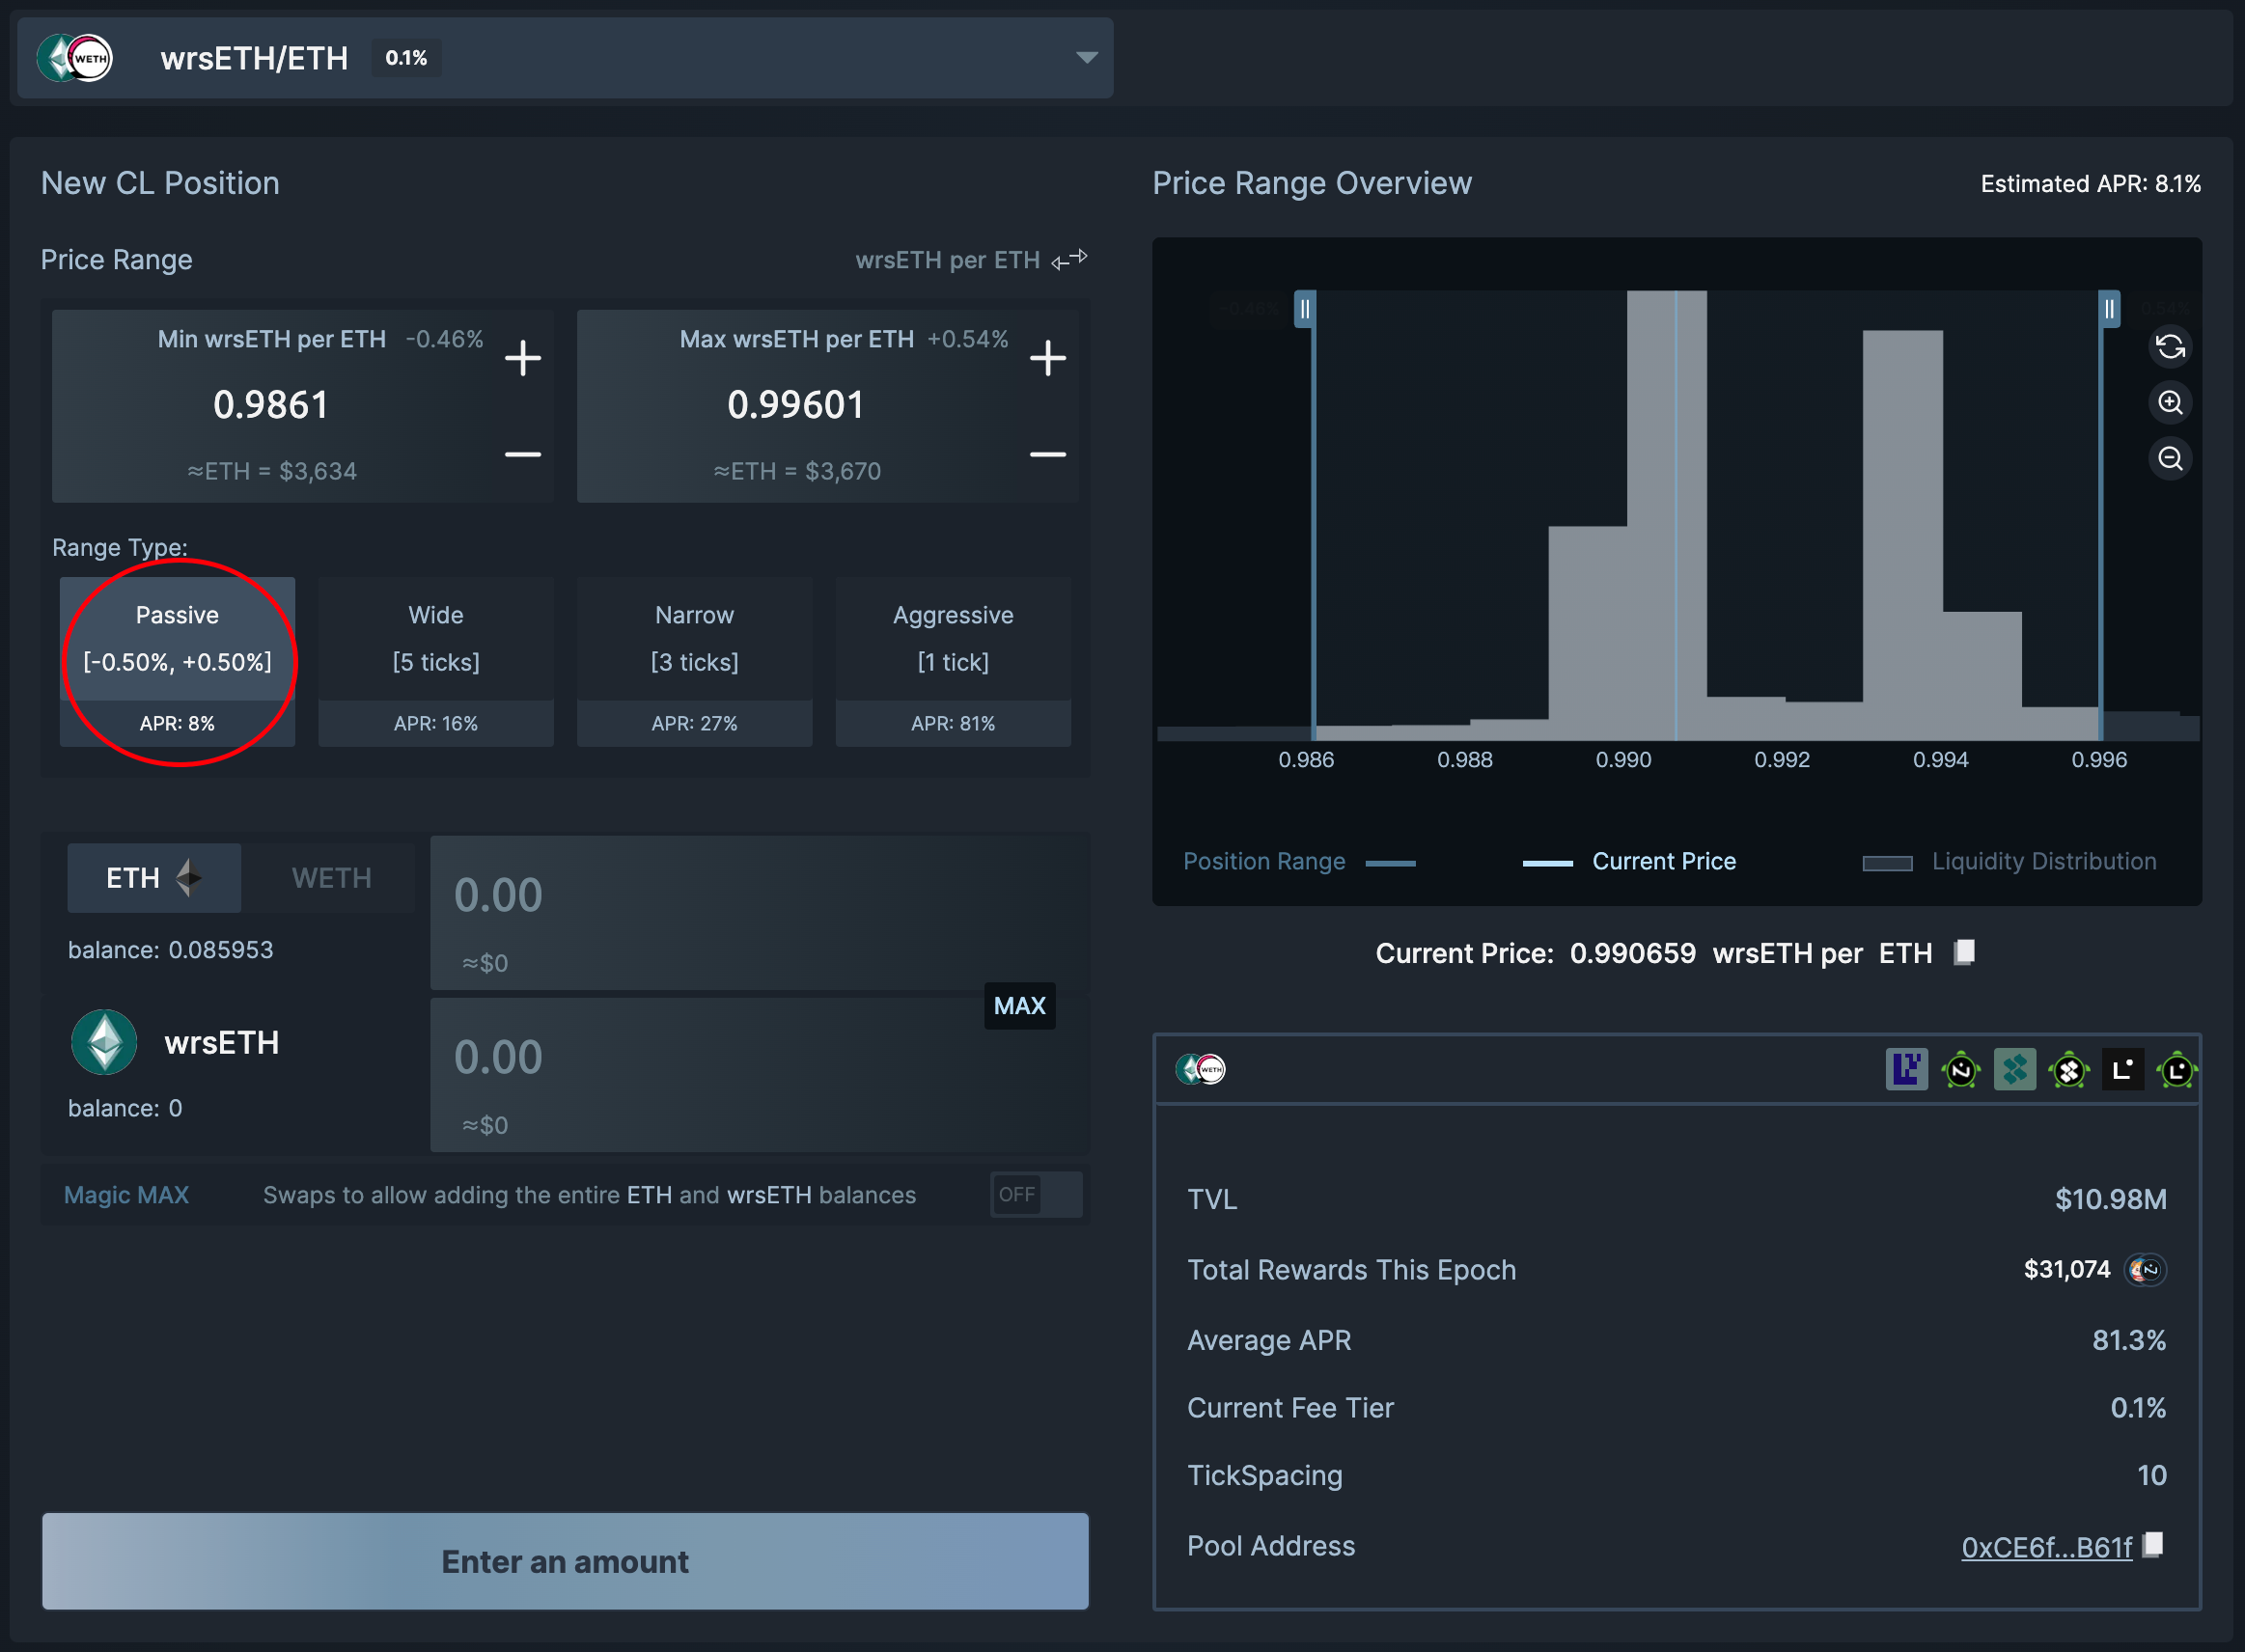This screenshot has width=2245, height=1652.
Task: Click the Current Price legend entry
Action: 1629,862
